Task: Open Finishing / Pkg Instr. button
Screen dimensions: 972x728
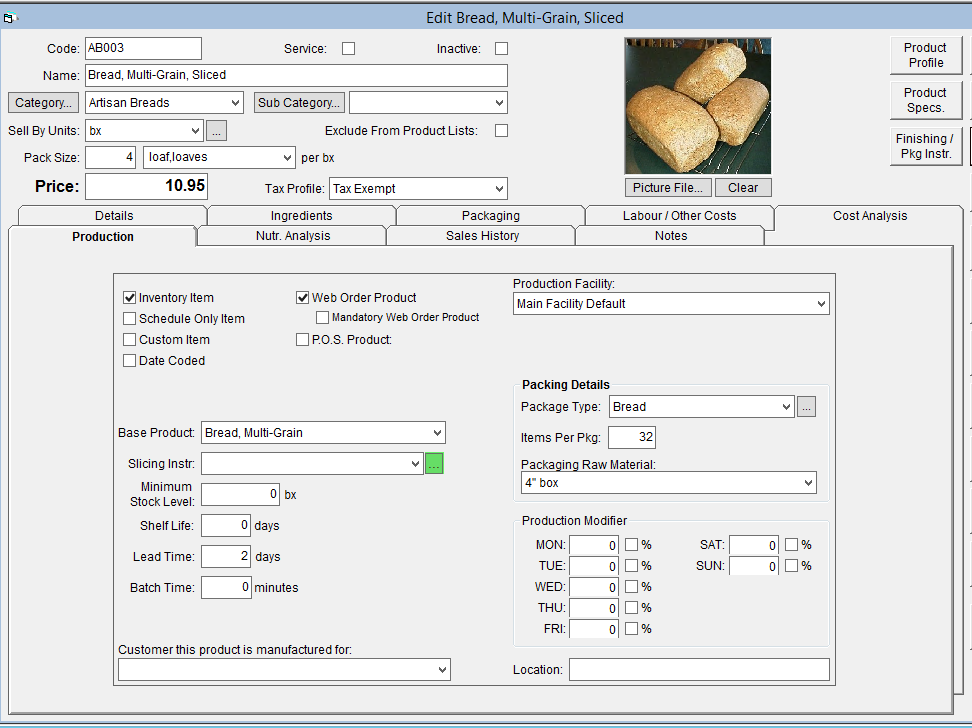Action: (926, 146)
